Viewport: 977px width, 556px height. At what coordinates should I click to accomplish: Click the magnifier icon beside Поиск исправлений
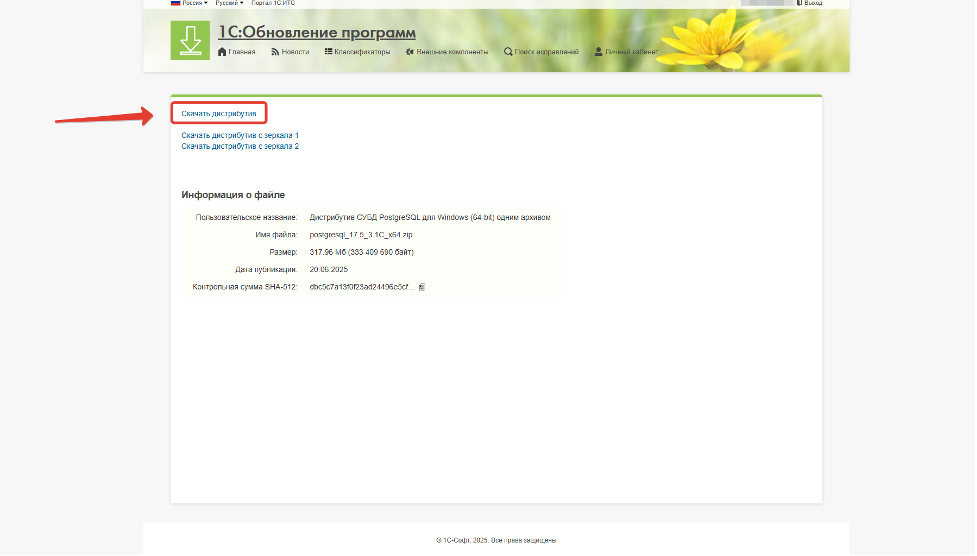click(x=508, y=52)
